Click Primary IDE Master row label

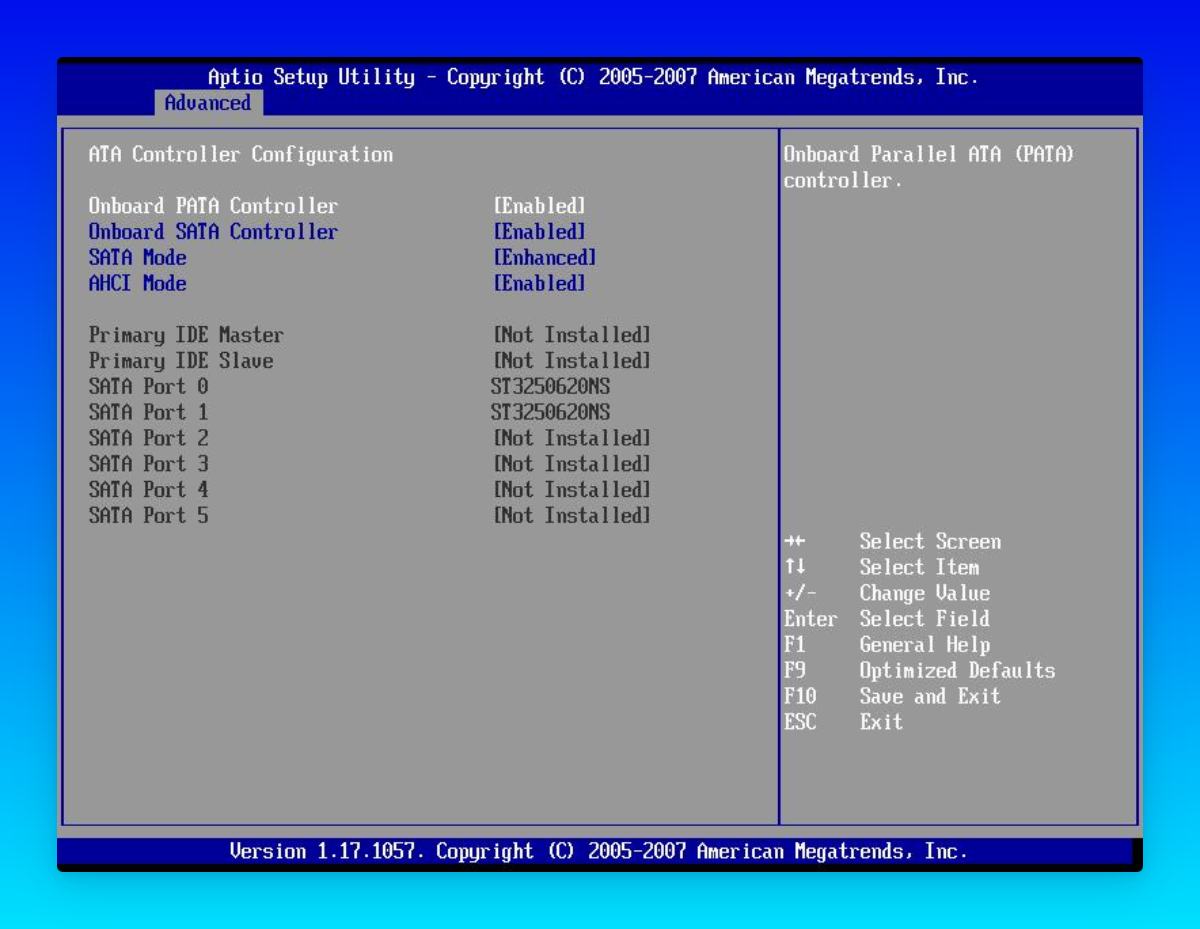point(186,335)
